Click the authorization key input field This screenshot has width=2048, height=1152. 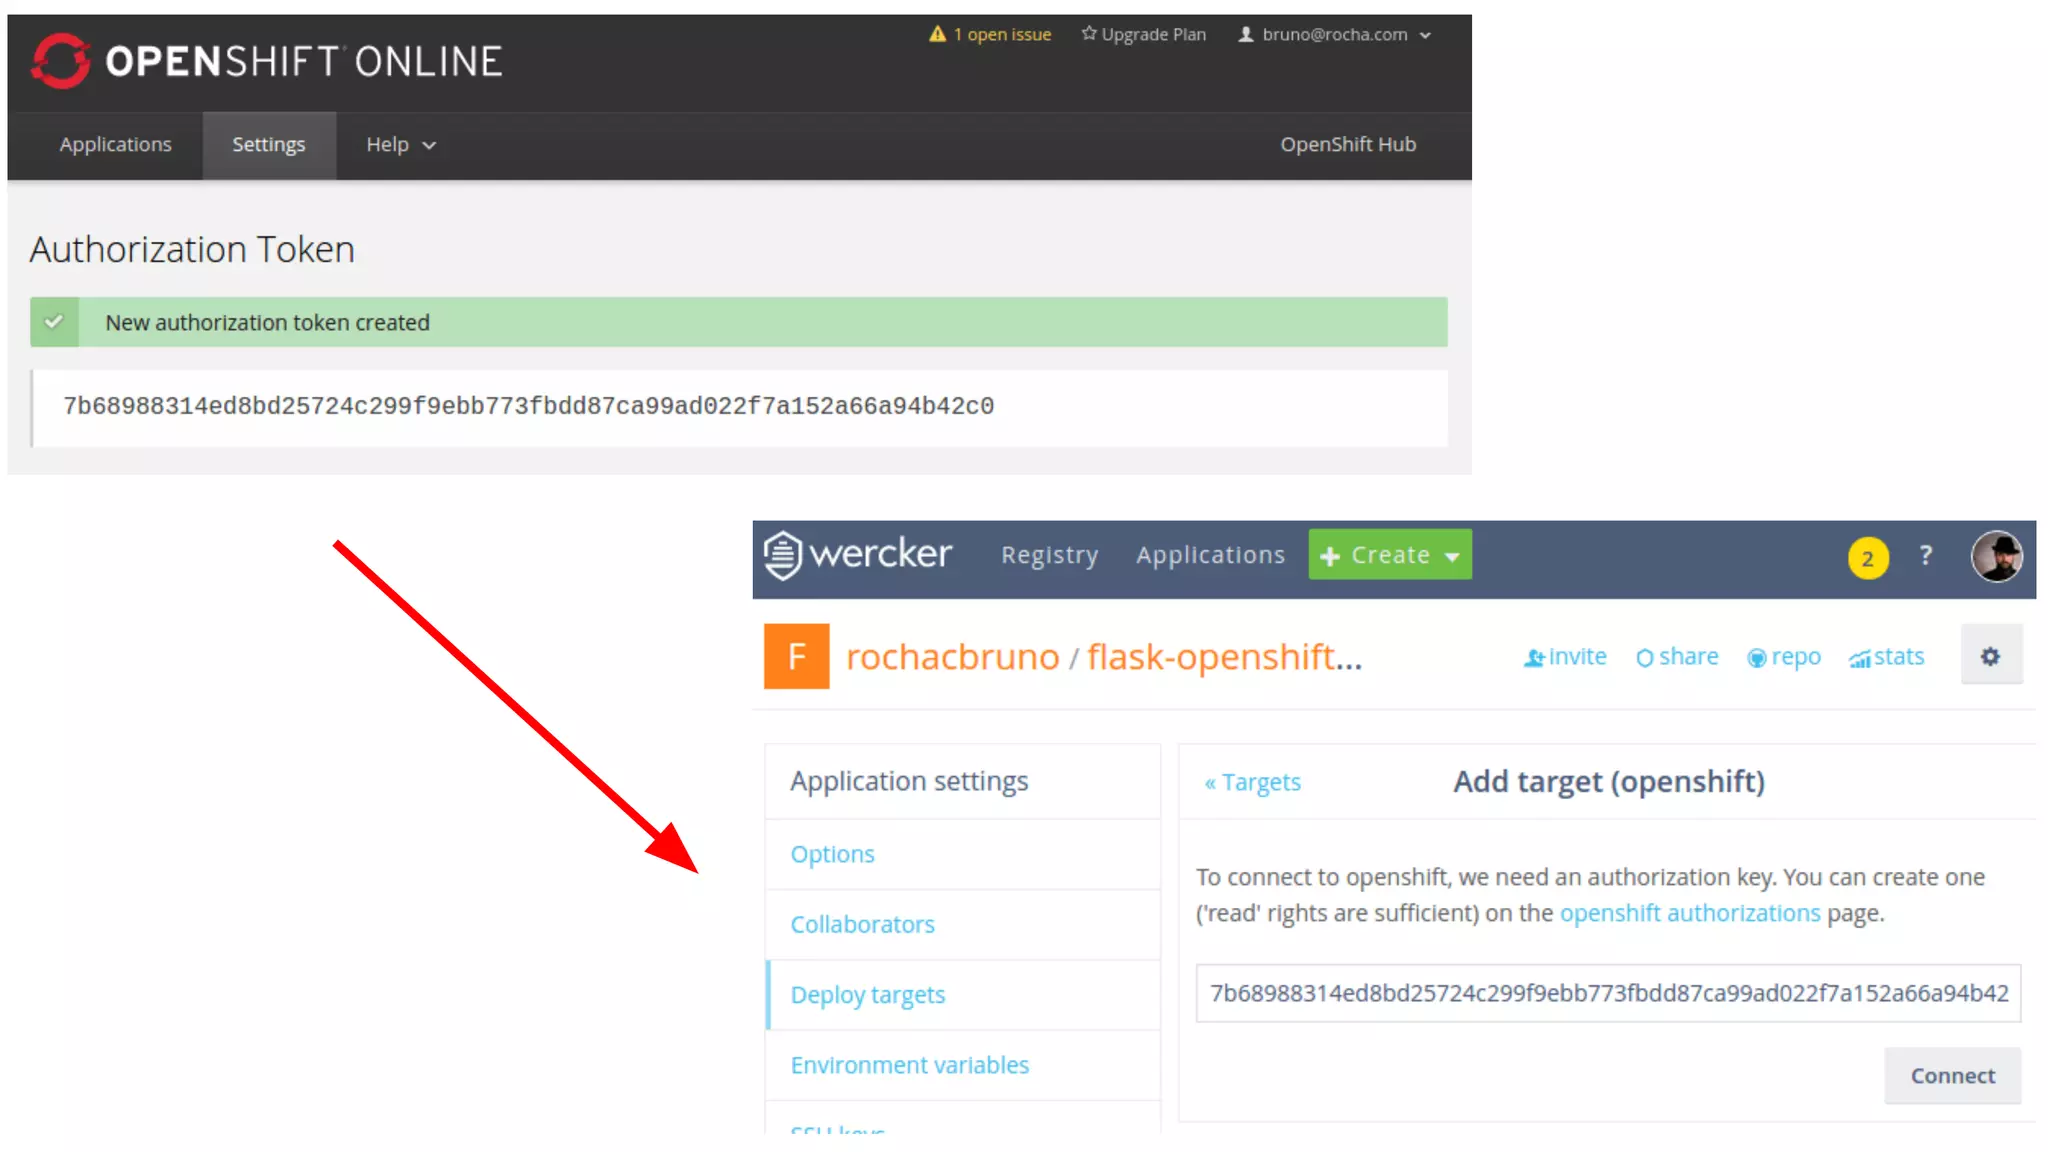(x=1607, y=993)
